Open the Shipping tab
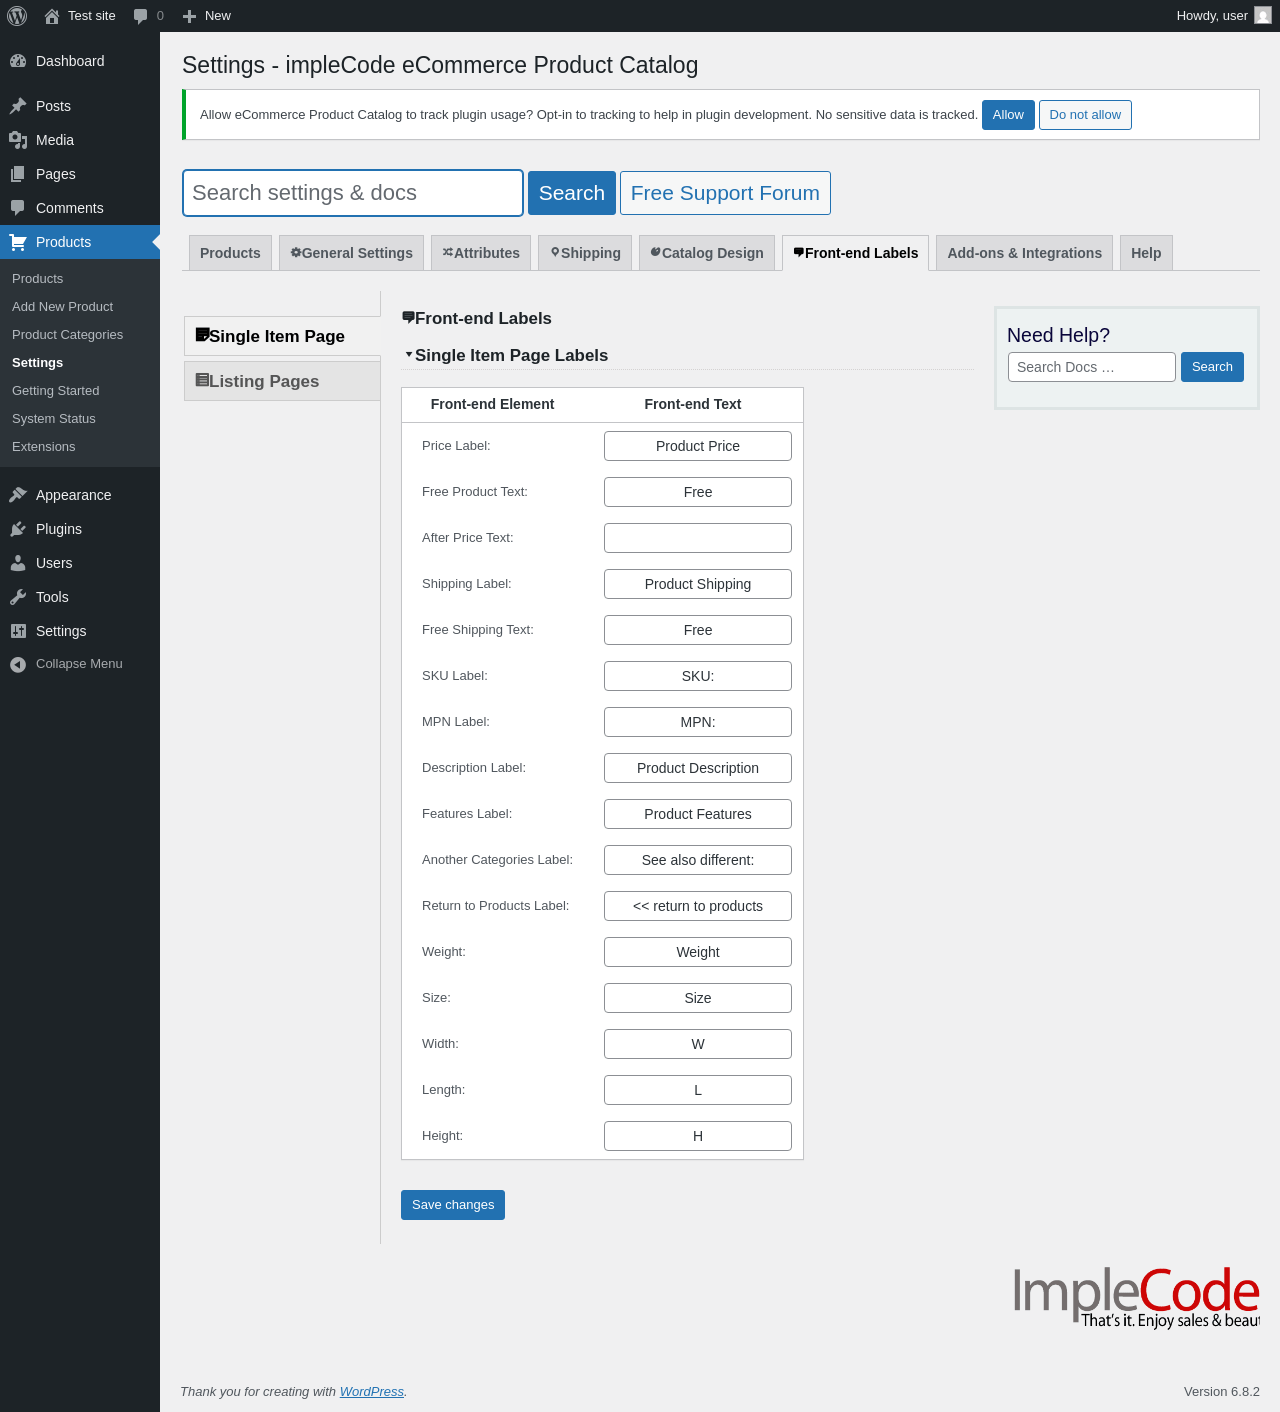Image resolution: width=1280 pixels, height=1412 pixels. 585,253
